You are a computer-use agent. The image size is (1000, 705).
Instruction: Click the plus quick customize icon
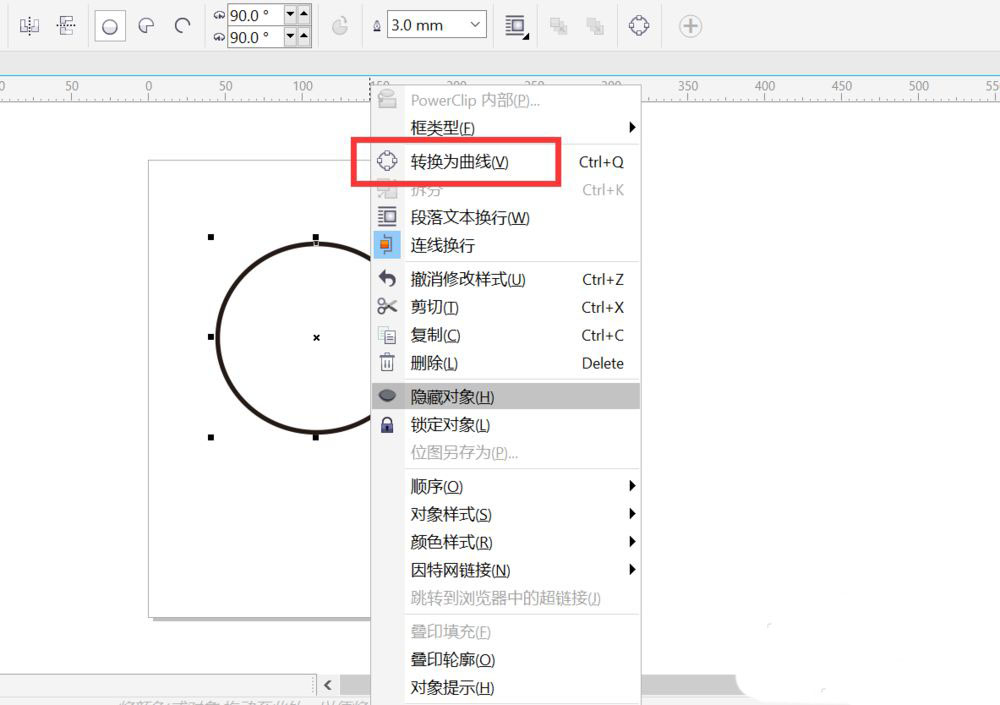tap(690, 26)
